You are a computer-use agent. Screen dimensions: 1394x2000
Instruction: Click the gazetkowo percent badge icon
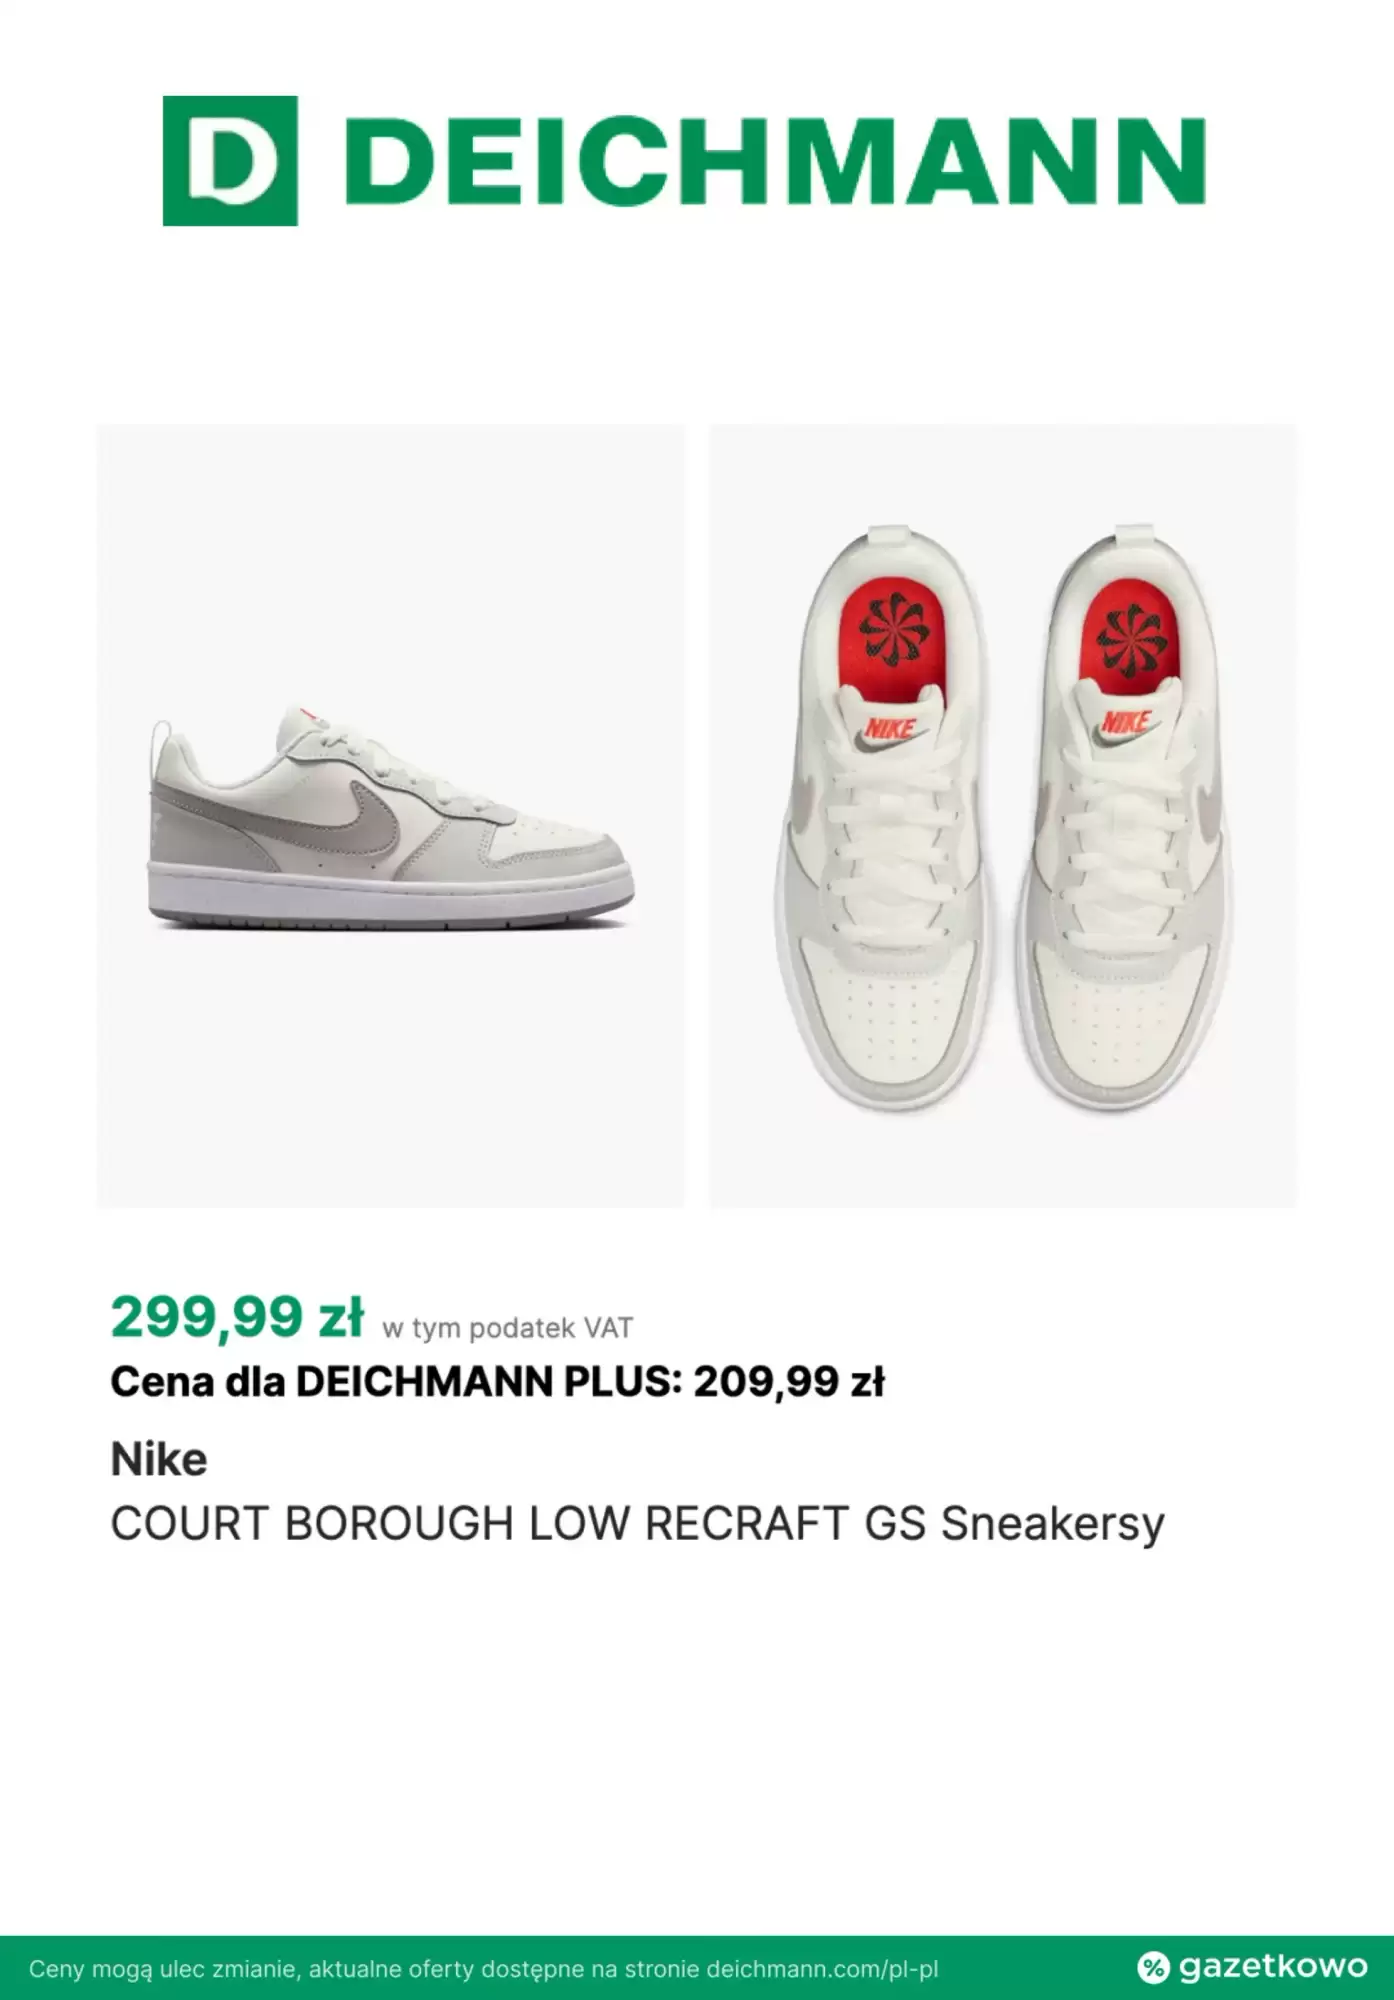1153,1967
